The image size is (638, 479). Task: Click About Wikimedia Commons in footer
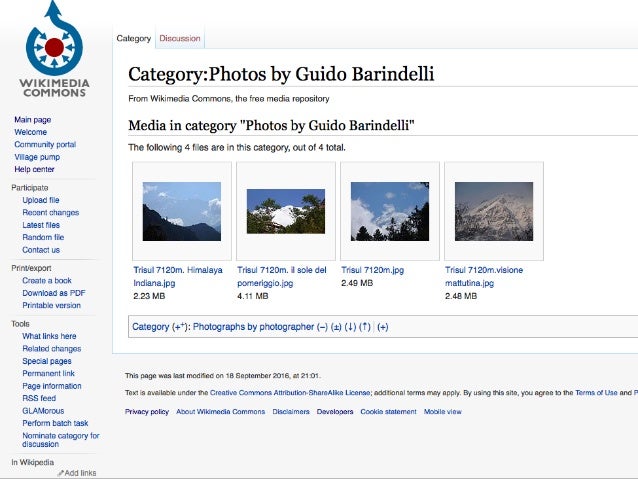(x=221, y=411)
